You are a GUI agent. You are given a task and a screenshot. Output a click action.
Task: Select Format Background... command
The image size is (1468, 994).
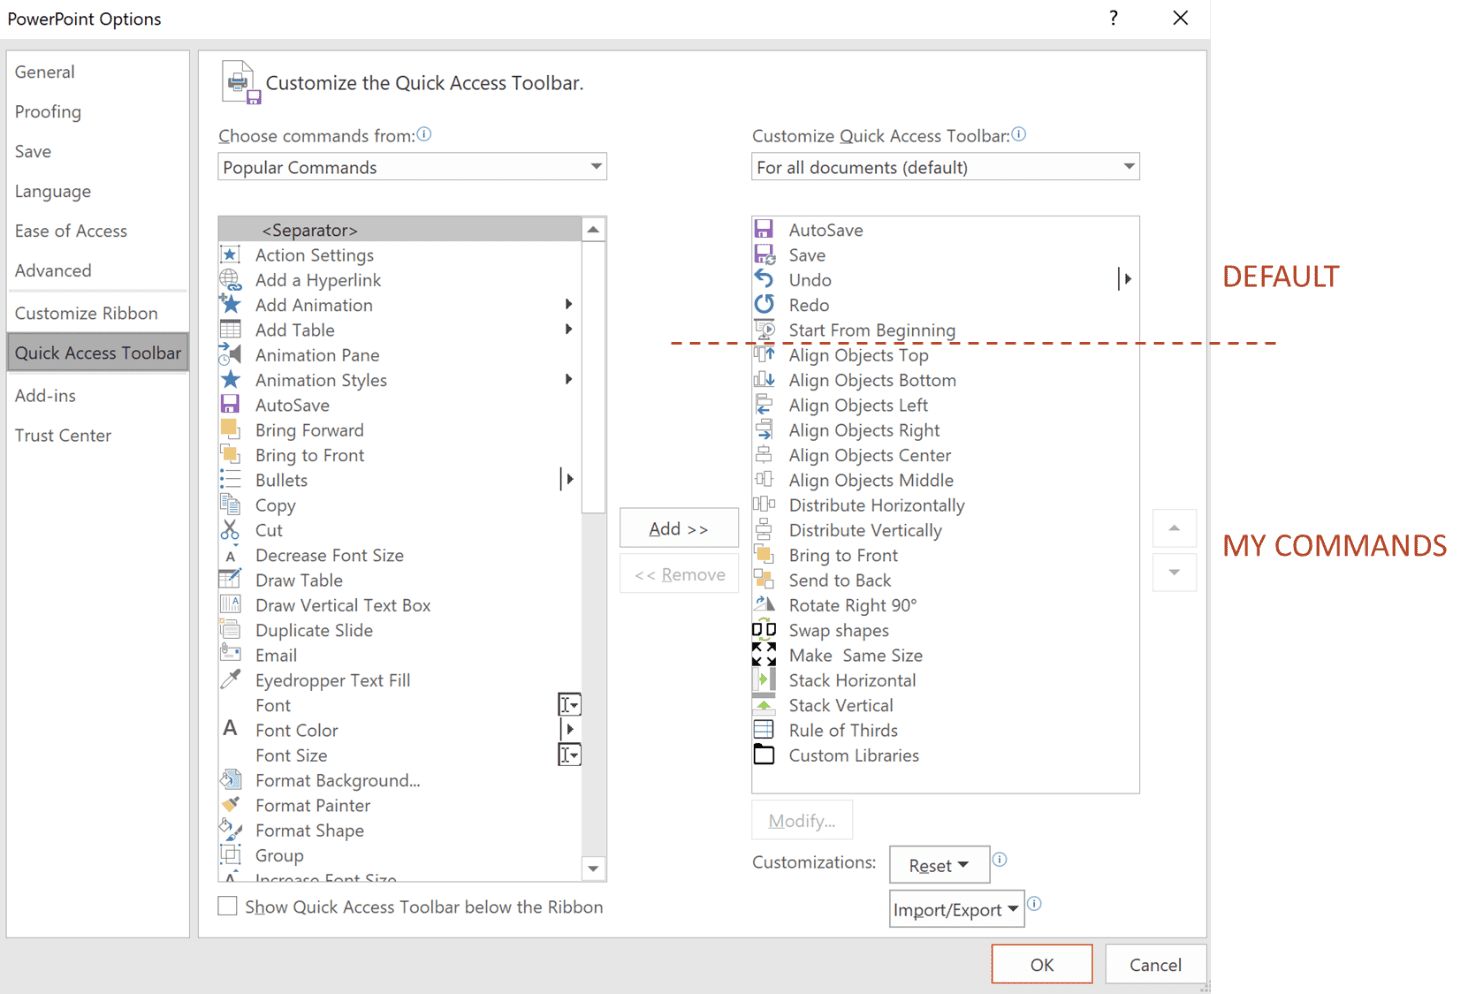click(x=400, y=780)
